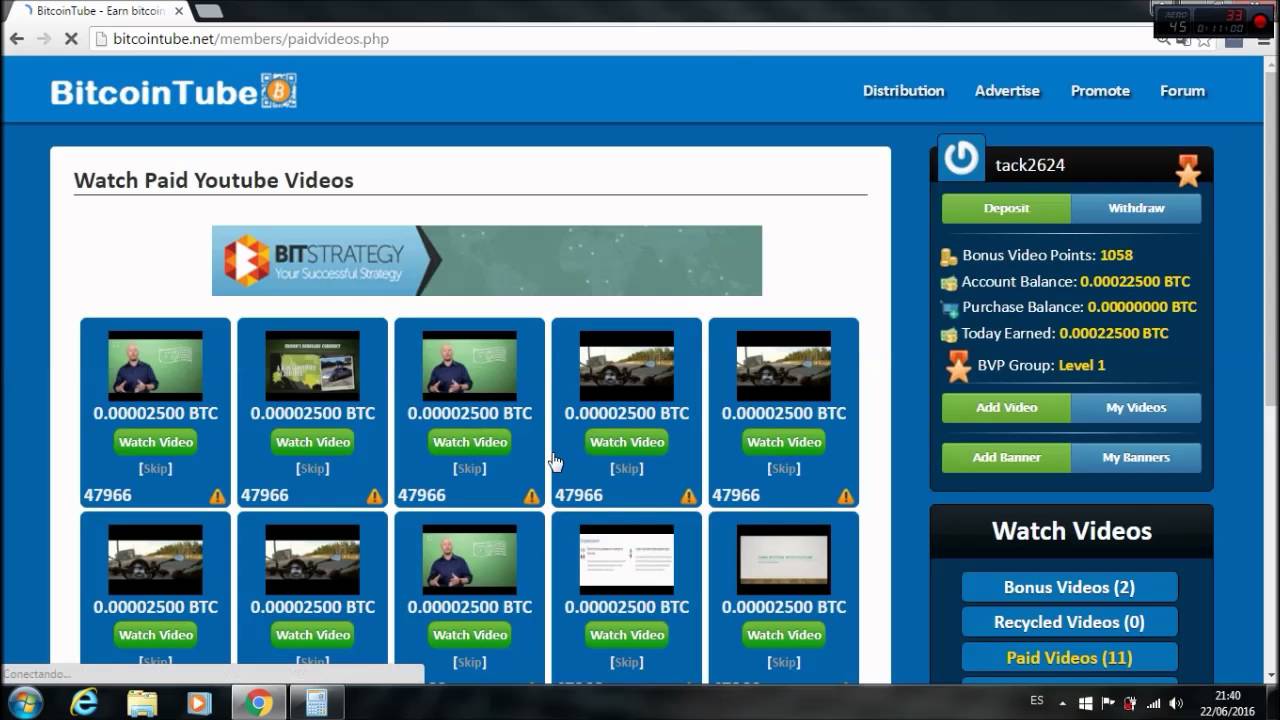Click the warning icon on the first top-row card

coord(217,496)
